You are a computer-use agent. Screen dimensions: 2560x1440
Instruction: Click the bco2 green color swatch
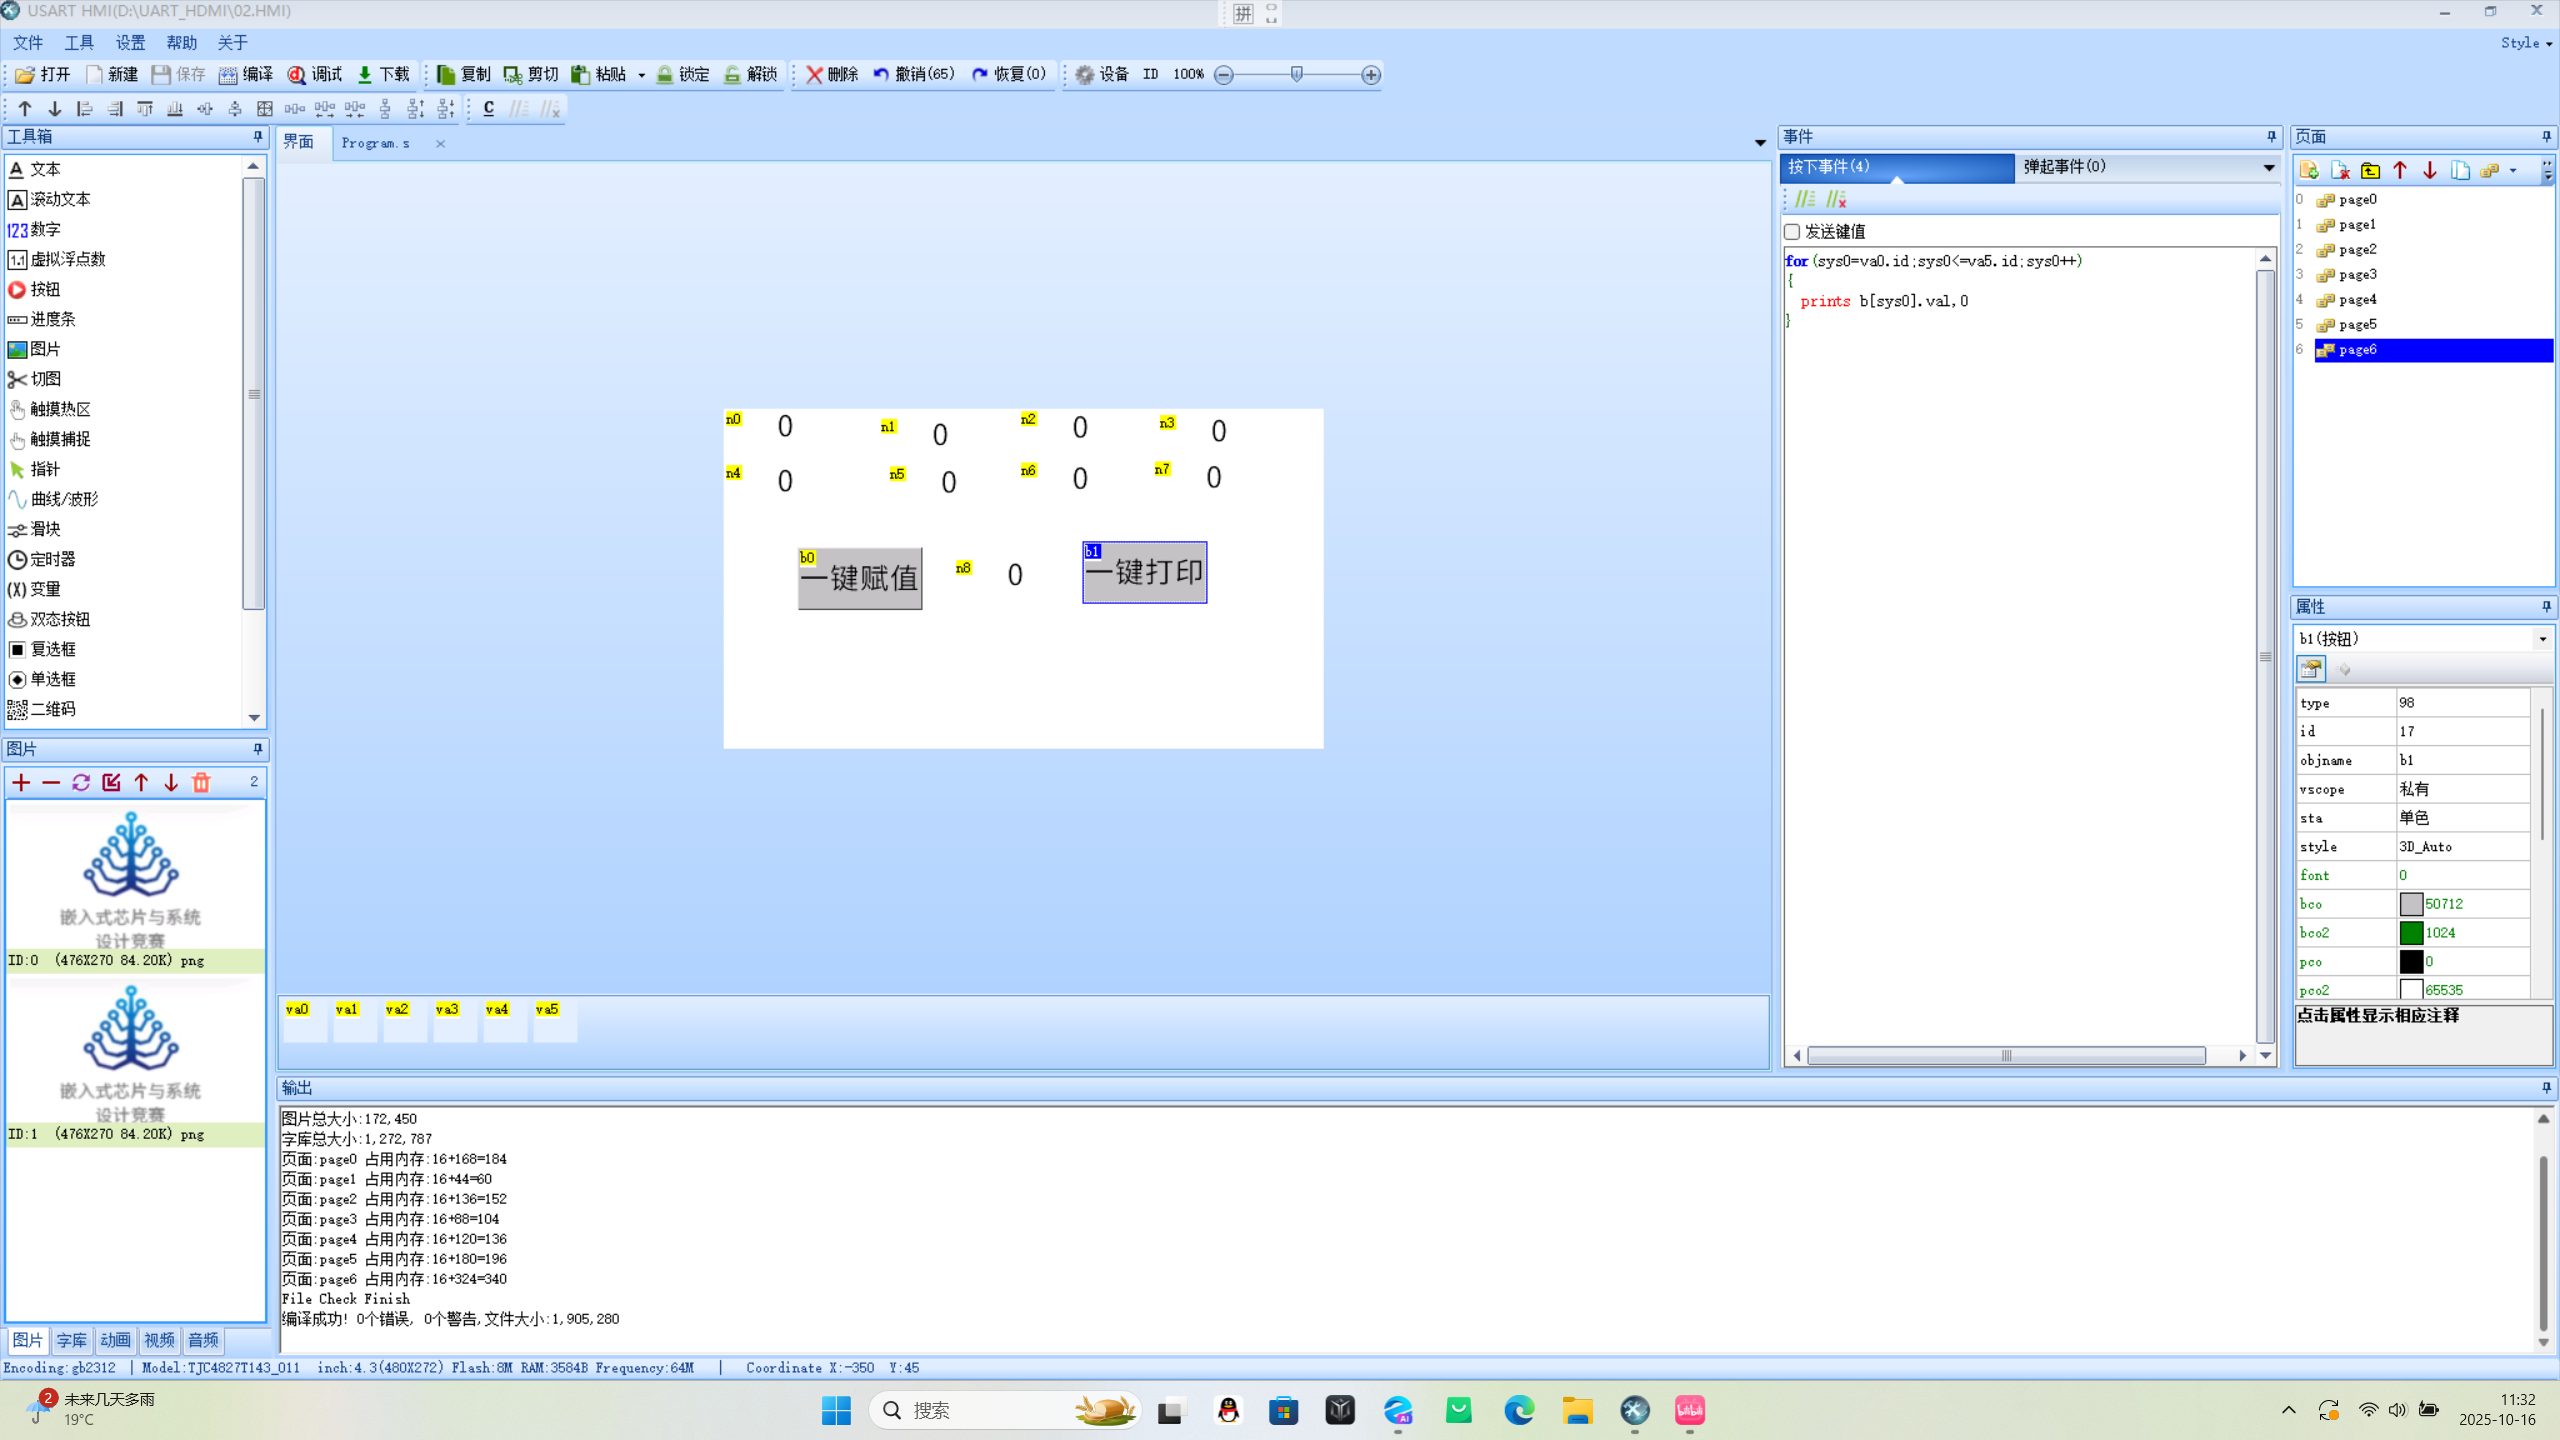click(2411, 933)
